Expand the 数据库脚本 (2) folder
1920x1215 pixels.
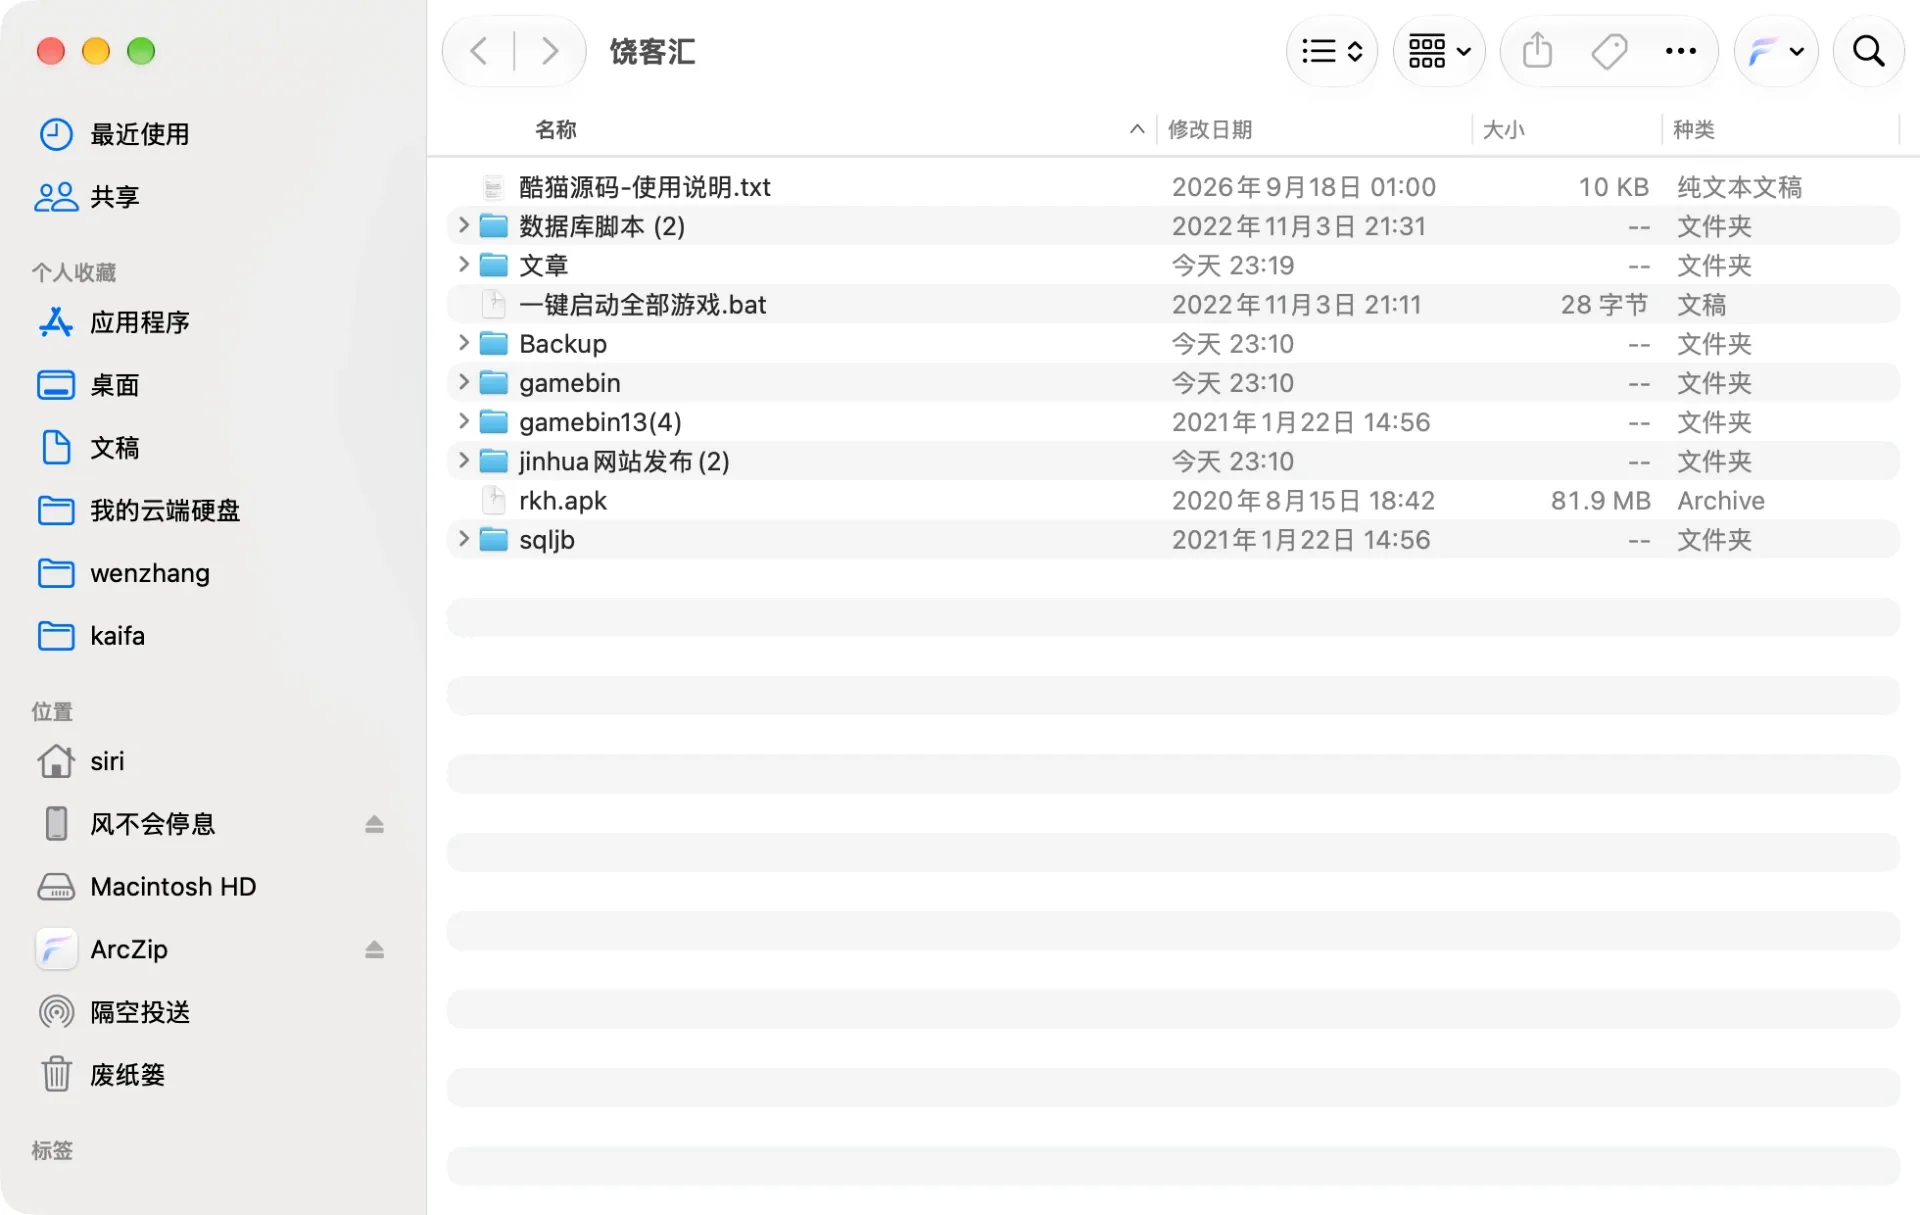[x=463, y=225]
